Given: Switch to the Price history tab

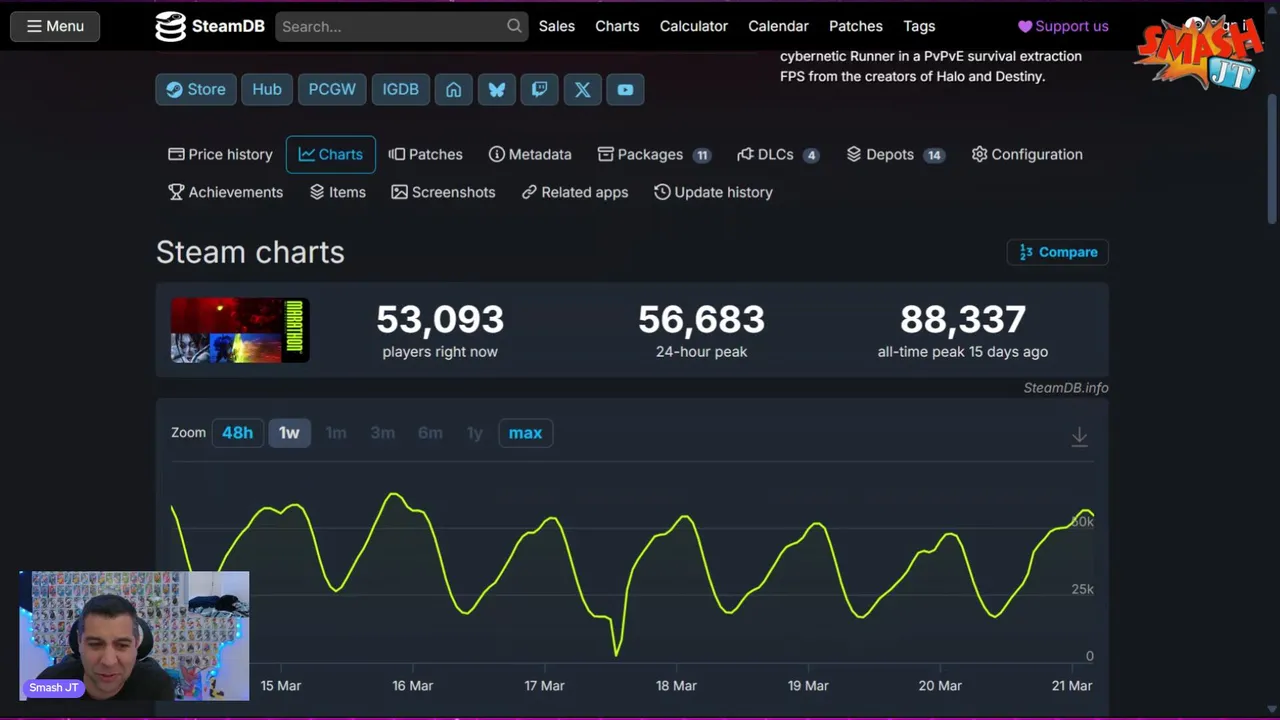Looking at the screenshot, I should (220, 154).
